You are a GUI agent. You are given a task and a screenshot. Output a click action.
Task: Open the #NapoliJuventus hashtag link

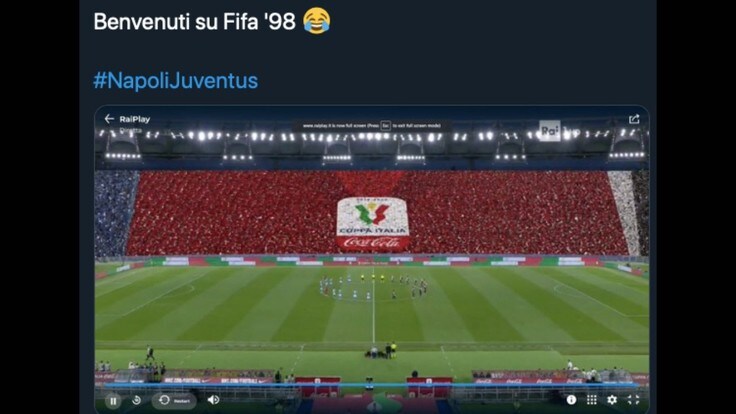click(176, 80)
